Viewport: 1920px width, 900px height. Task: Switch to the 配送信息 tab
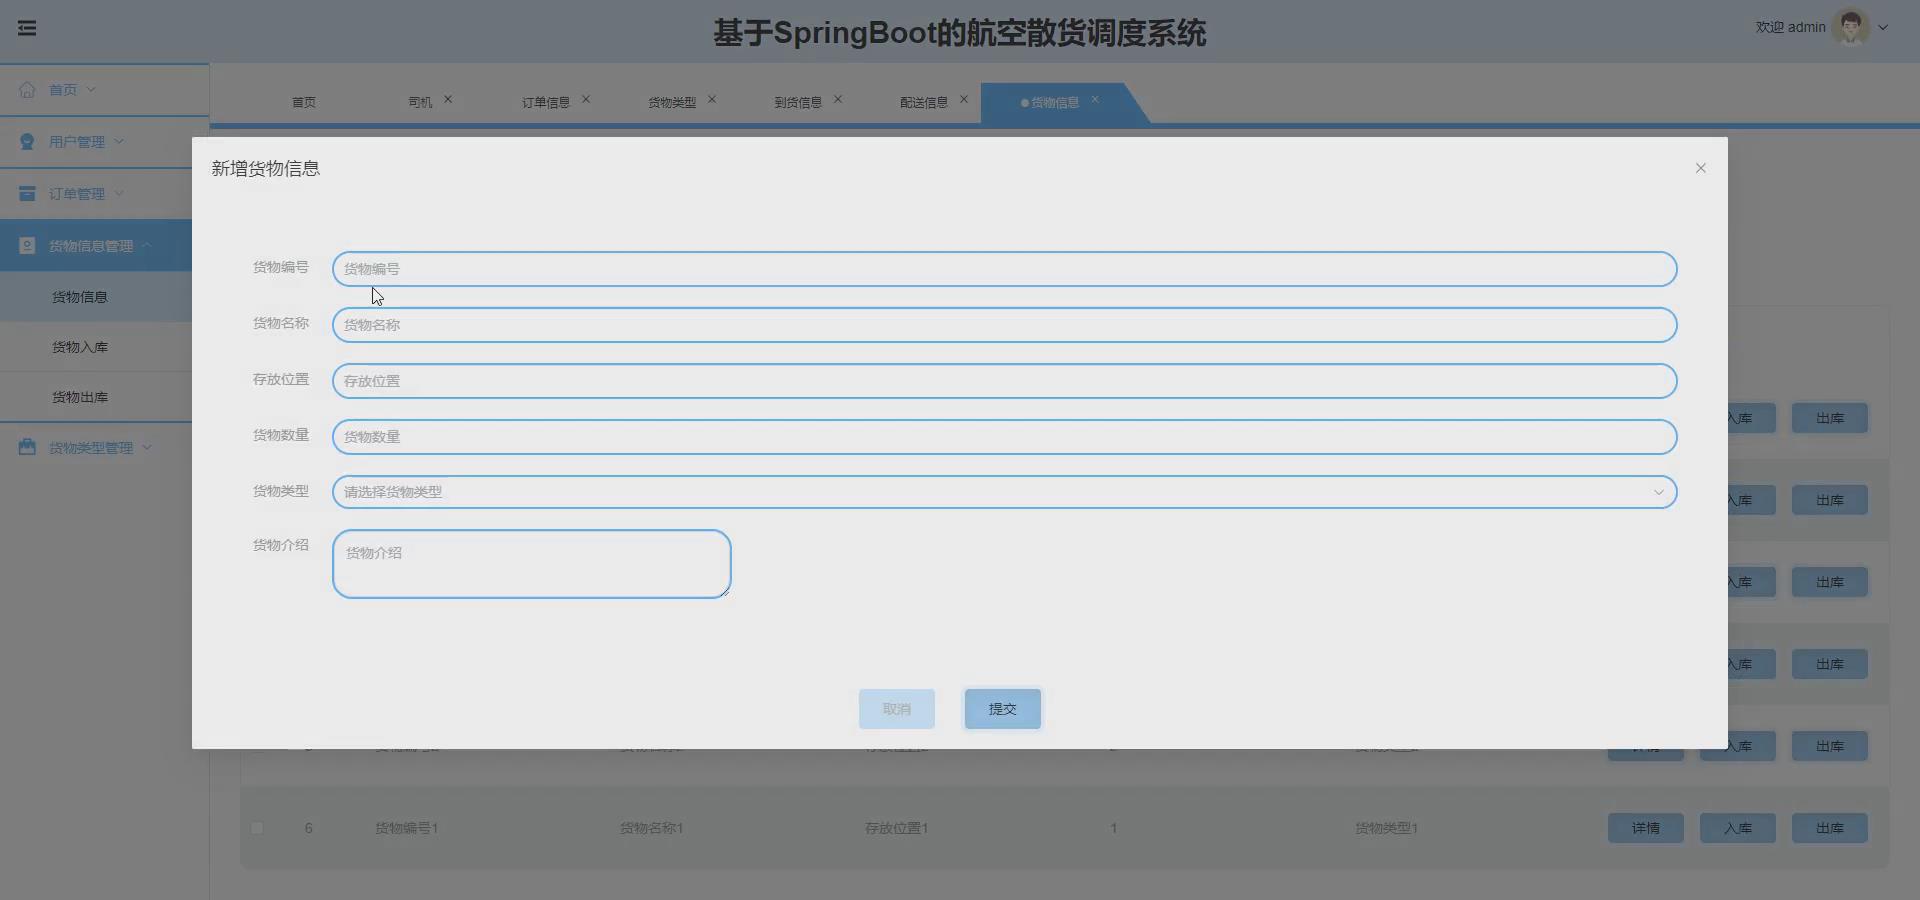[924, 103]
